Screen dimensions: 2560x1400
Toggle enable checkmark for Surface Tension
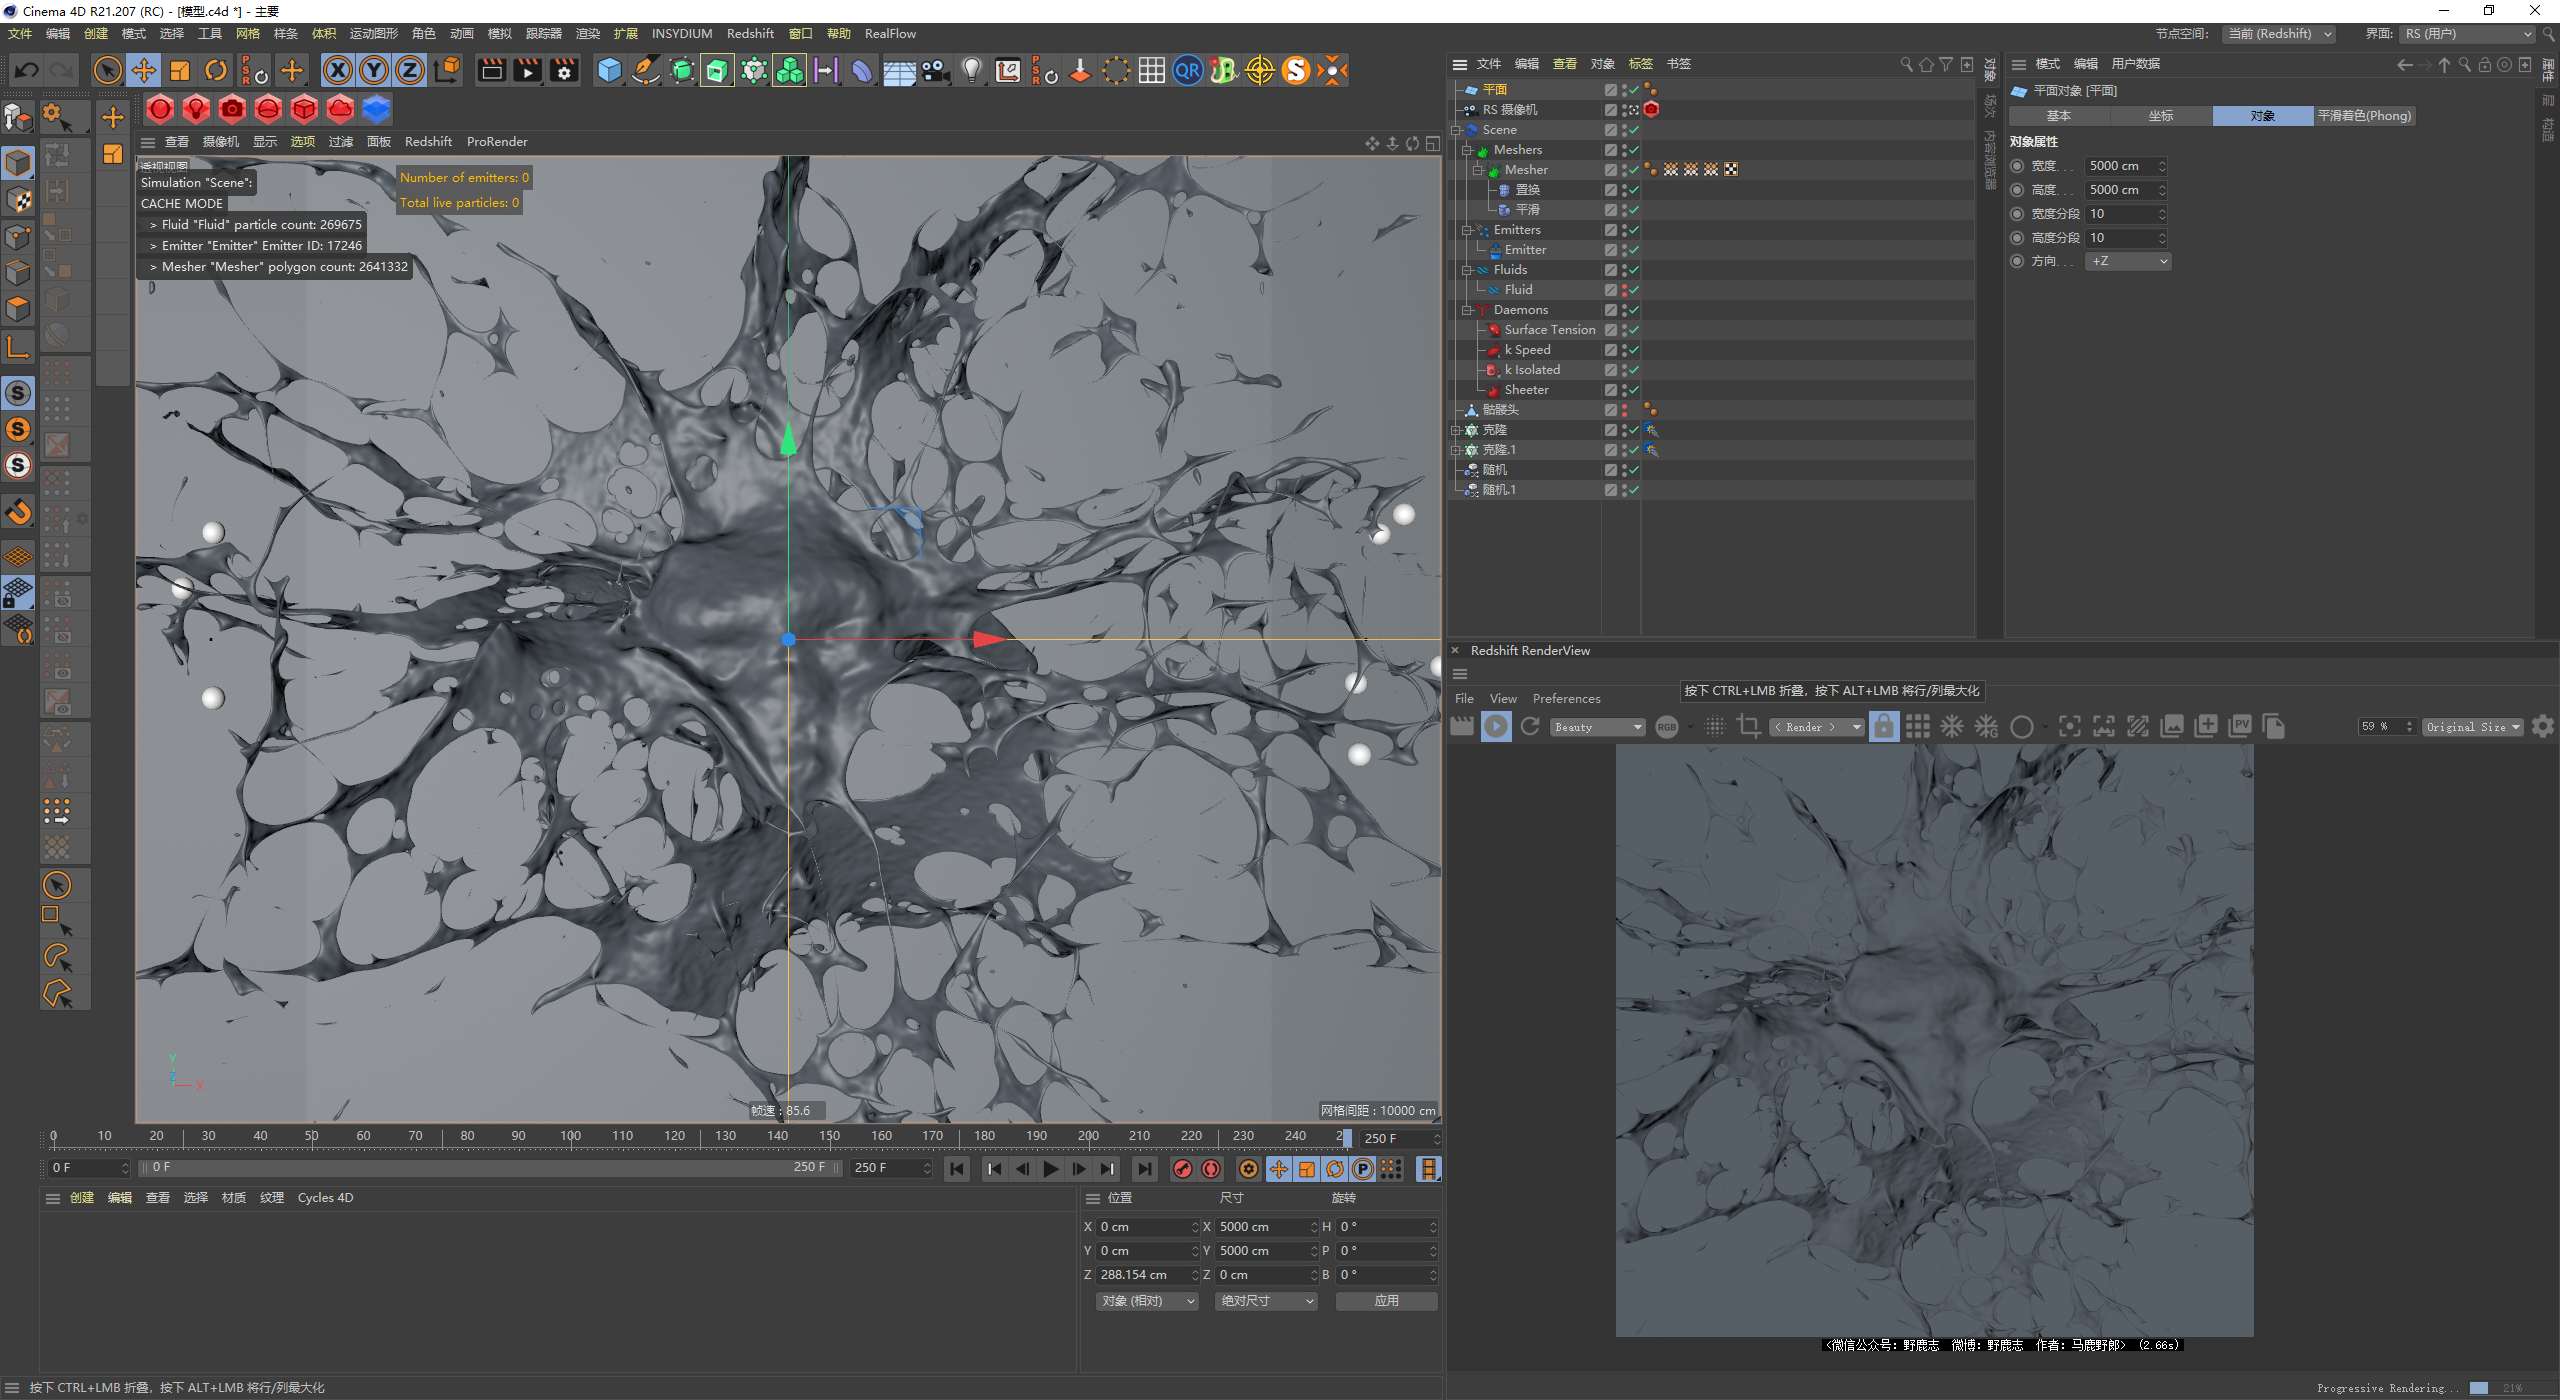[1633, 330]
